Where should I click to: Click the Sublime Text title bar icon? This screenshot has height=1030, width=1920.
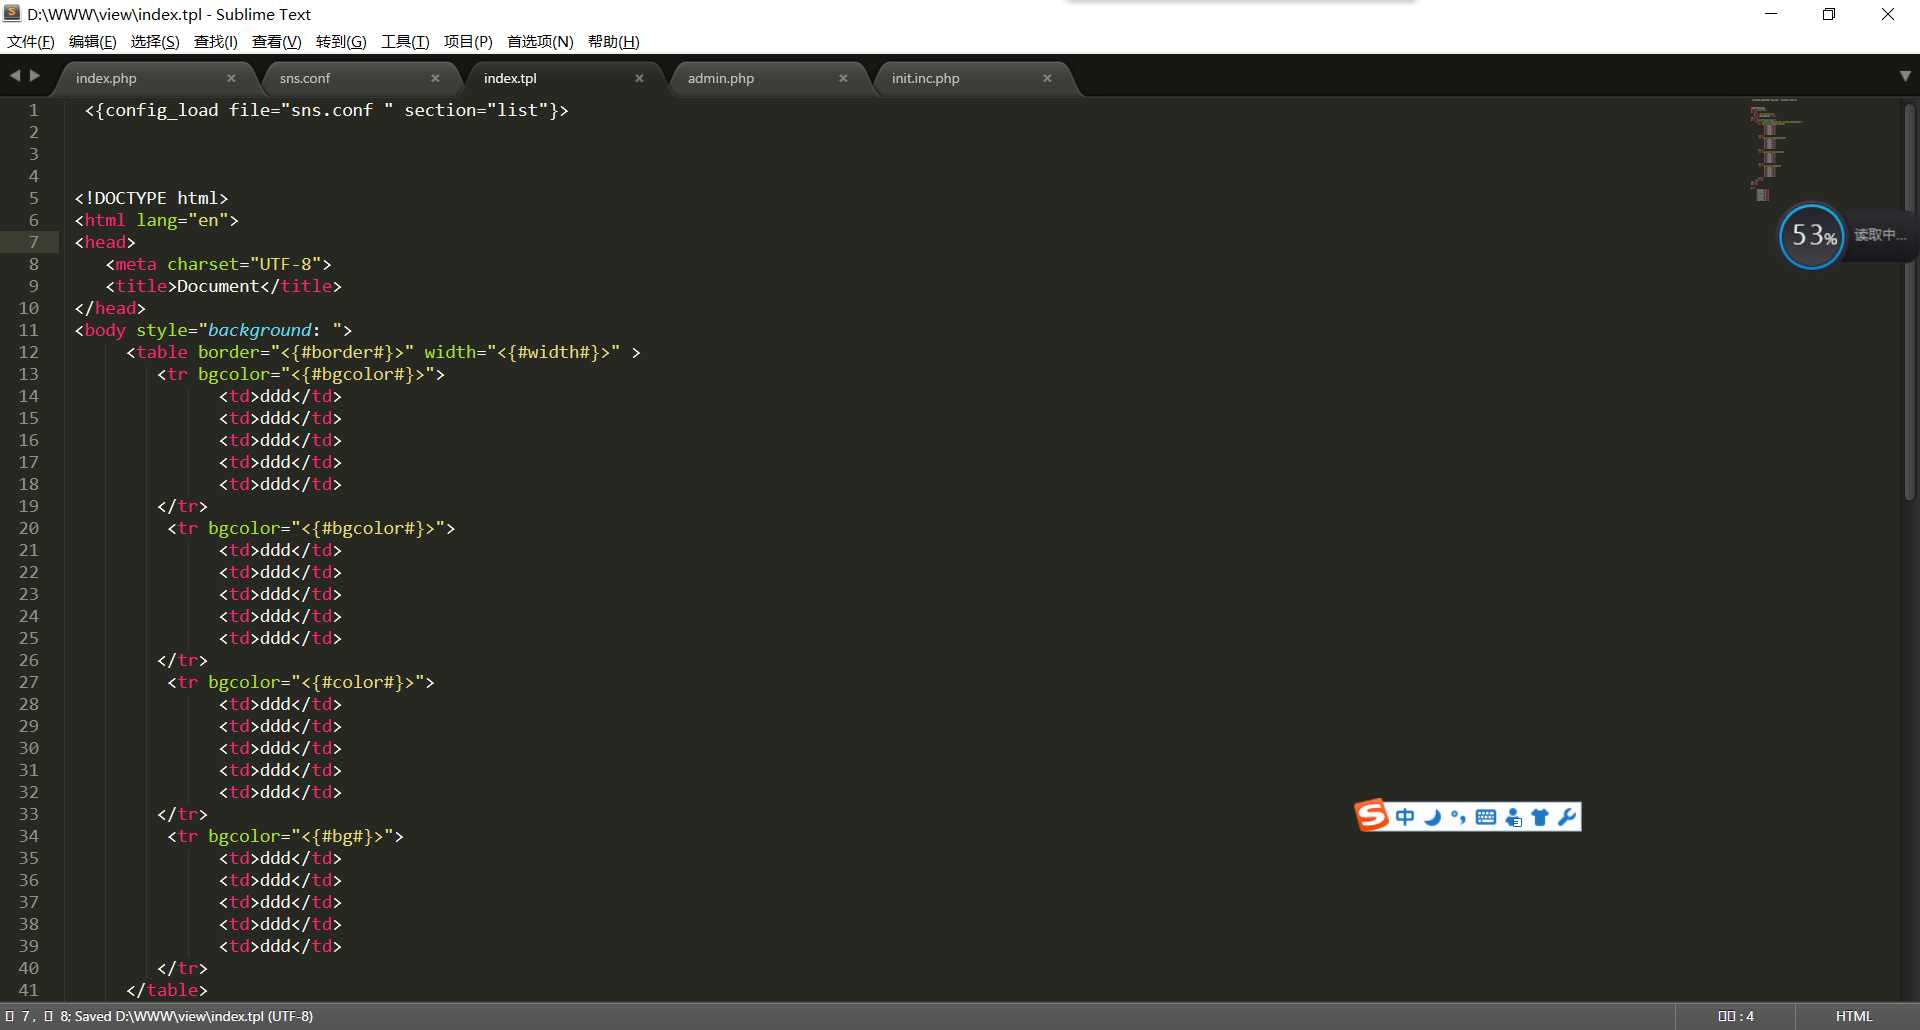click(12, 13)
